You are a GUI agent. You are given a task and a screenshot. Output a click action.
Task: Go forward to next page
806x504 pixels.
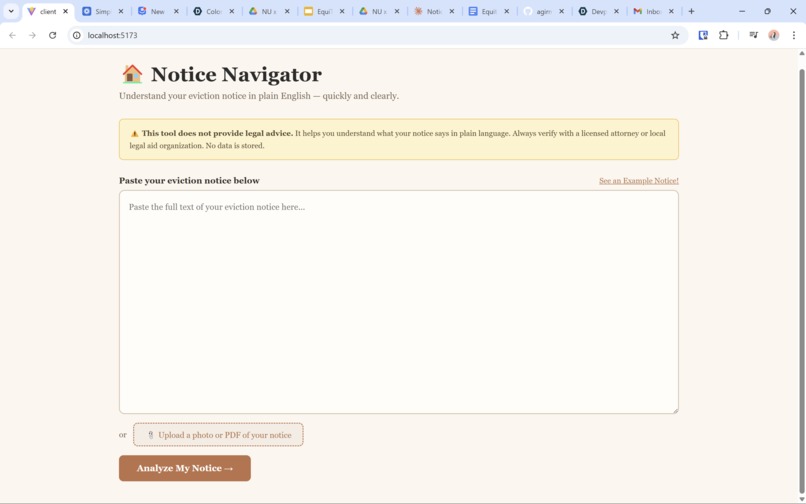pyautogui.click(x=32, y=35)
